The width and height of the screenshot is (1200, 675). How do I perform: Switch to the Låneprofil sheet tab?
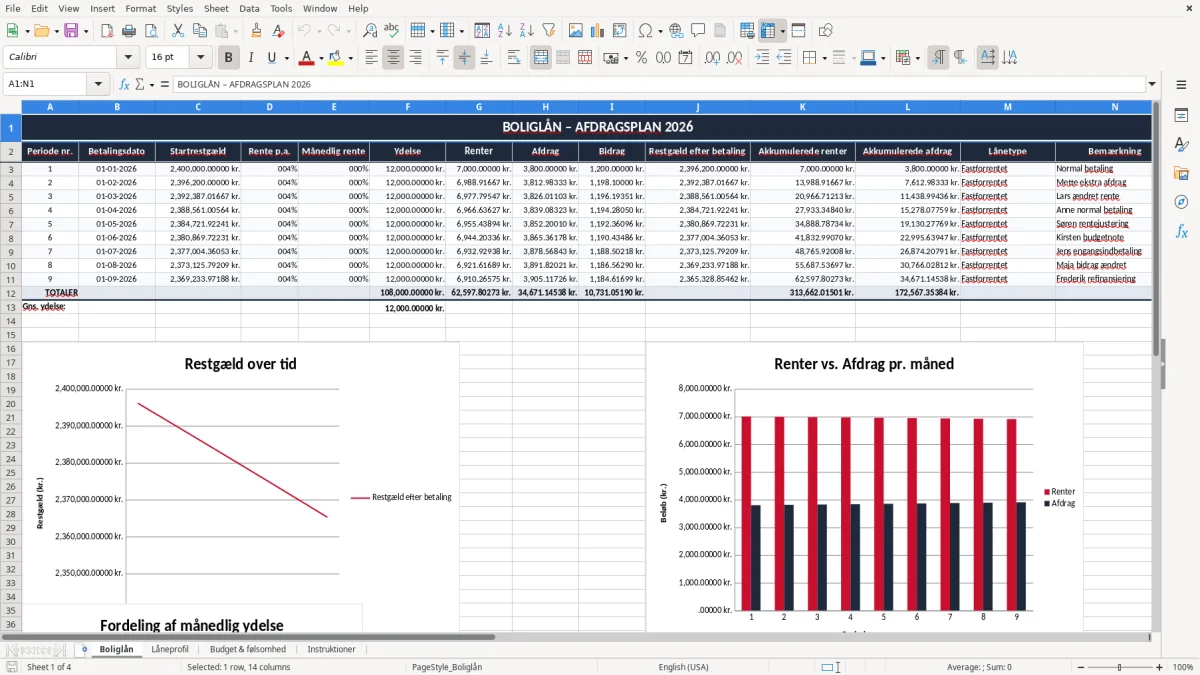170,649
